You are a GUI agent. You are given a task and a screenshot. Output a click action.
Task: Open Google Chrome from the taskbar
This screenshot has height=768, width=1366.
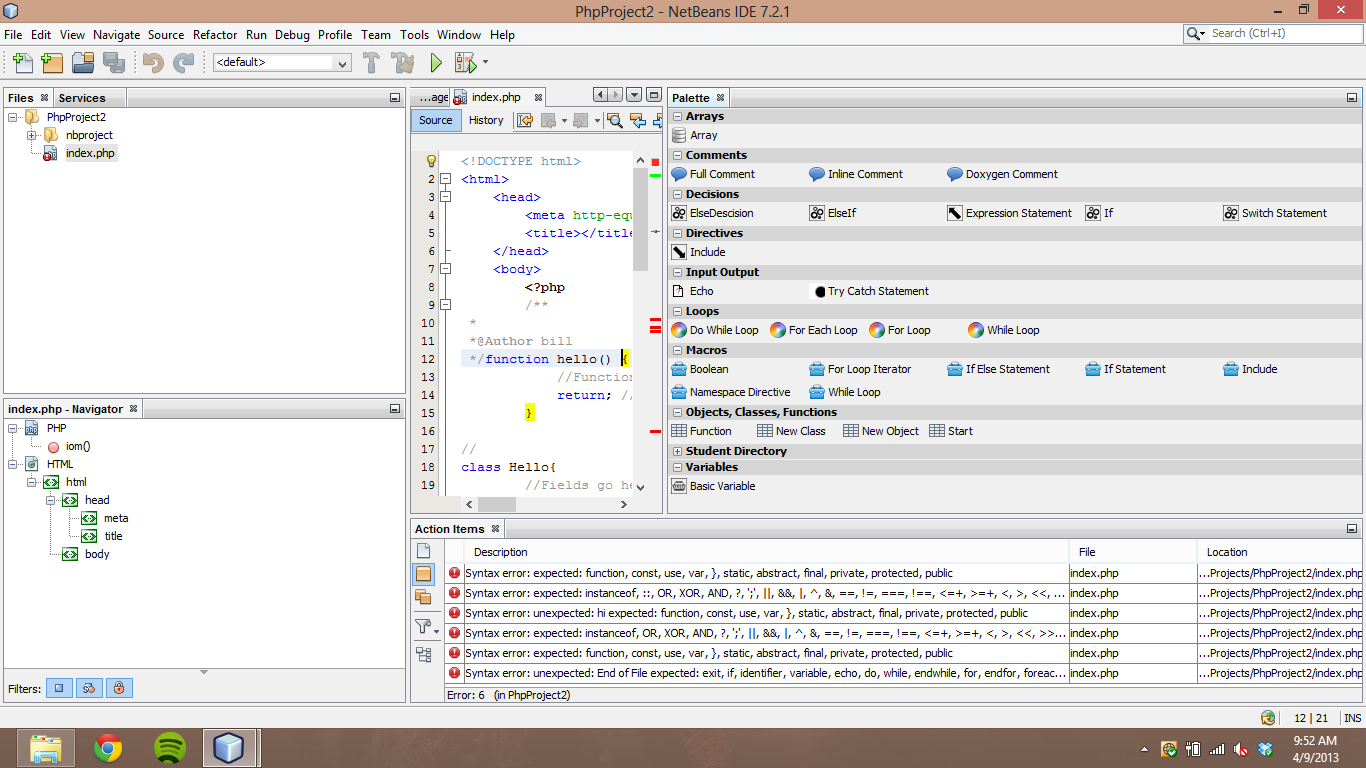(108, 747)
